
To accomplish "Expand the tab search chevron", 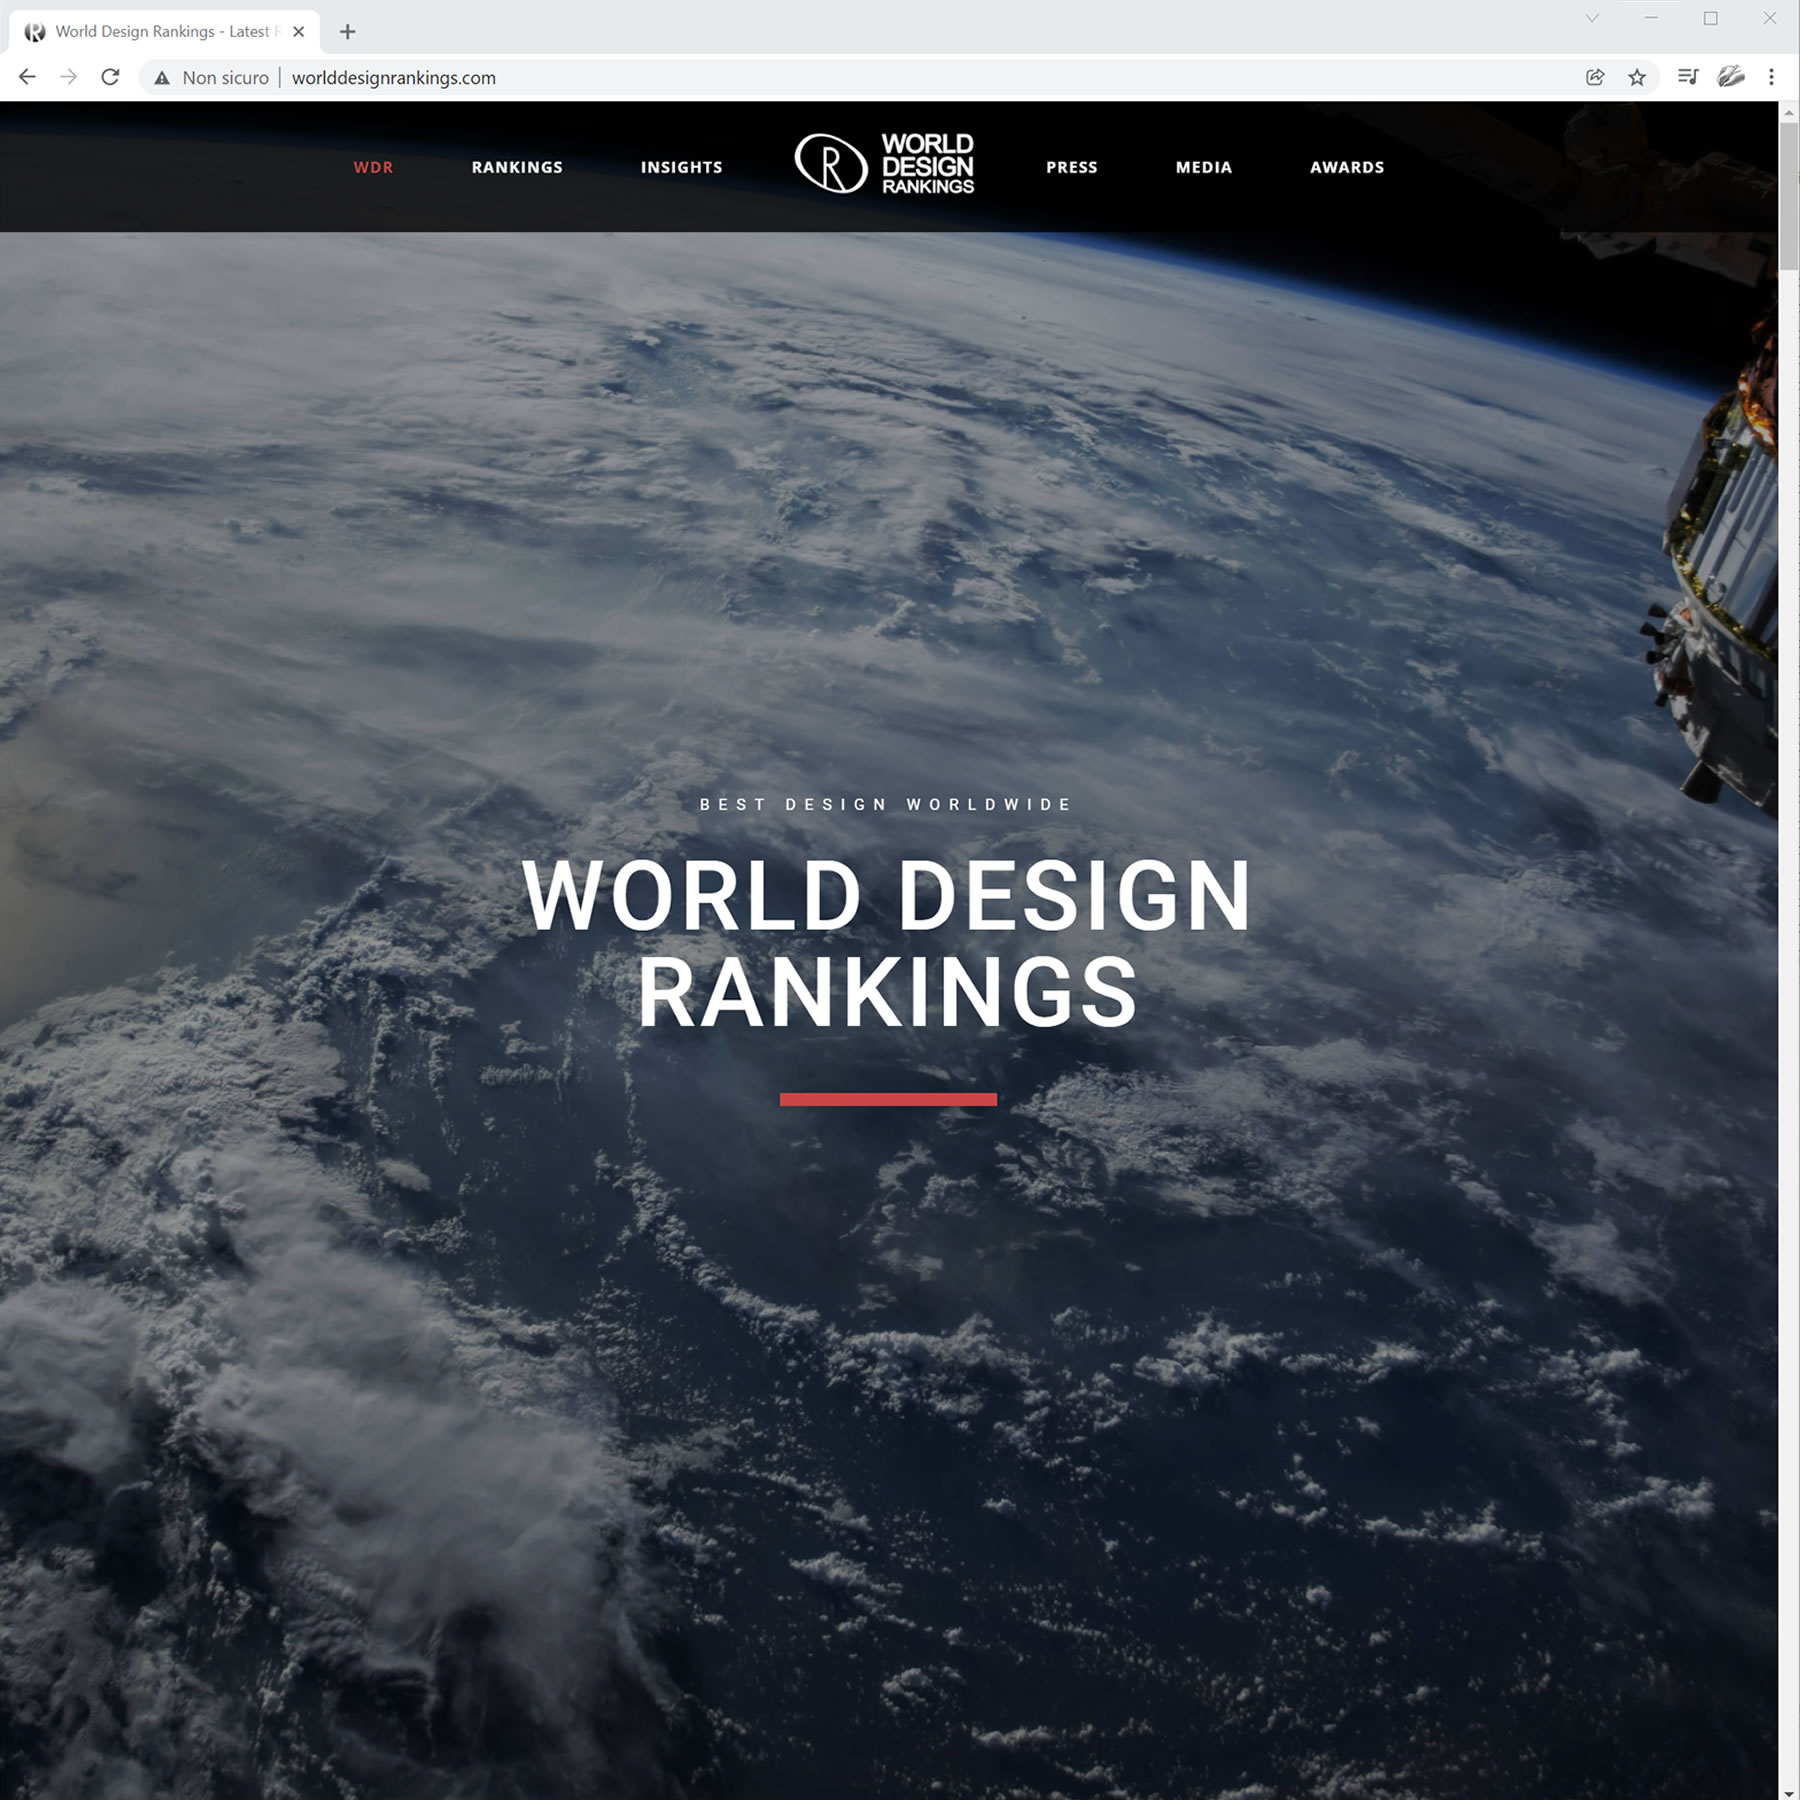I will point(1592,18).
